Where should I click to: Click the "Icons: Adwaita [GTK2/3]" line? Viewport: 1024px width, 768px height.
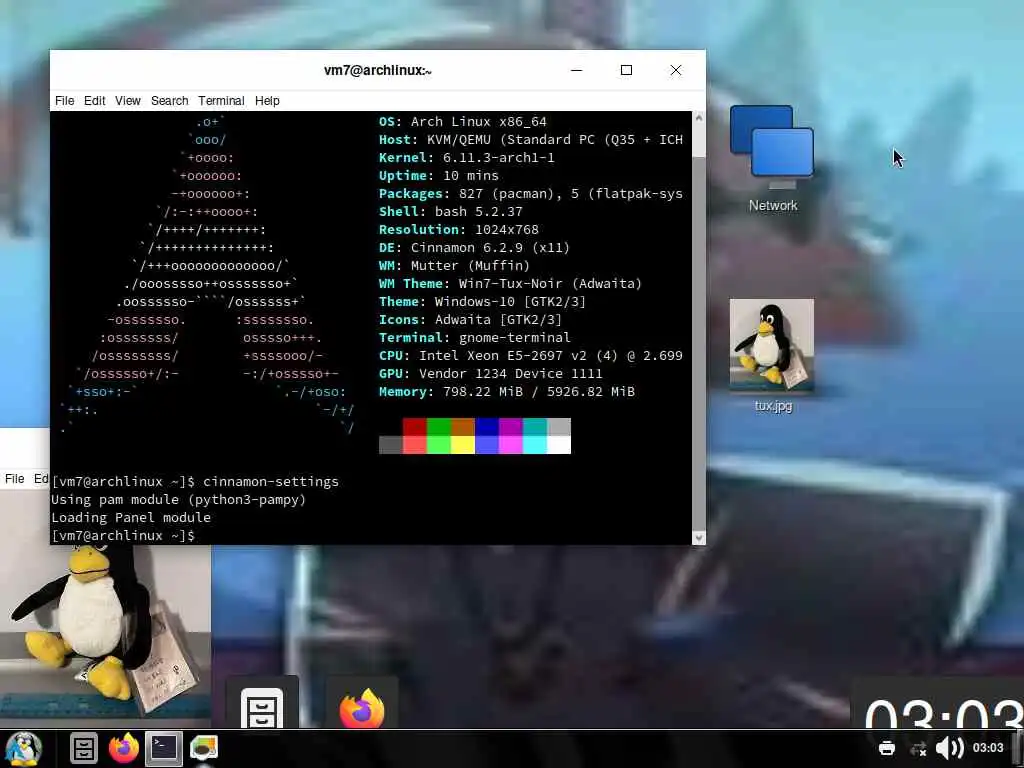click(470, 319)
